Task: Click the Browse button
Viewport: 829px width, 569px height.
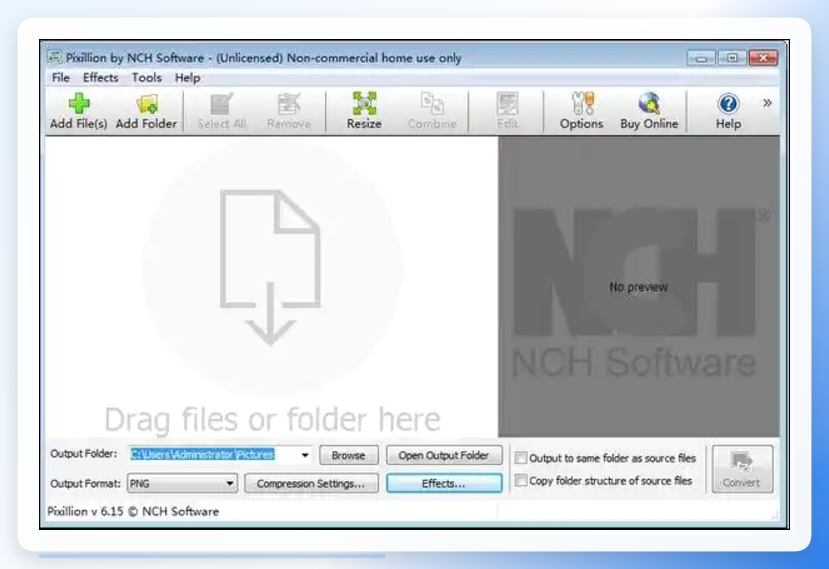Action: [x=348, y=455]
